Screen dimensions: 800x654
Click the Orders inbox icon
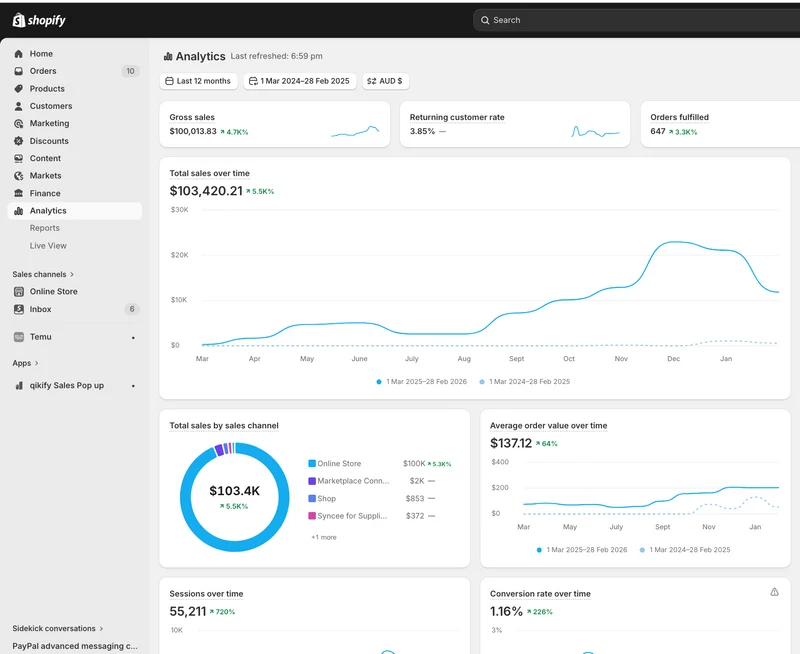point(18,71)
